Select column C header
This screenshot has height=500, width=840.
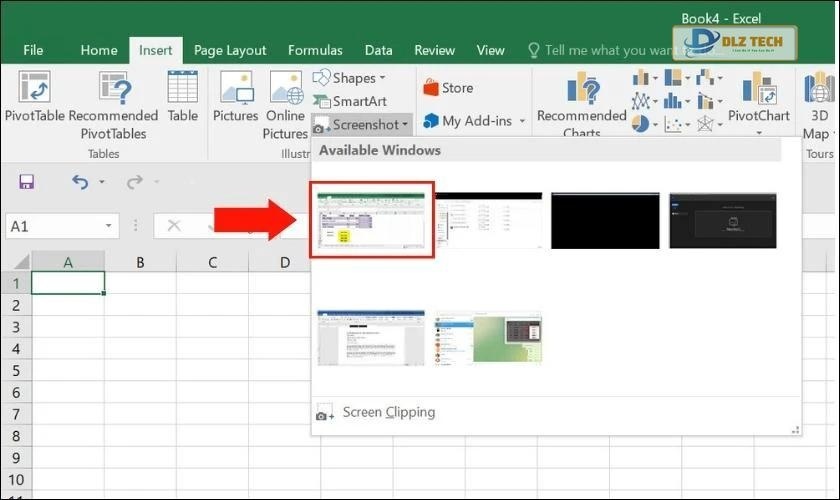pyautogui.click(x=212, y=262)
